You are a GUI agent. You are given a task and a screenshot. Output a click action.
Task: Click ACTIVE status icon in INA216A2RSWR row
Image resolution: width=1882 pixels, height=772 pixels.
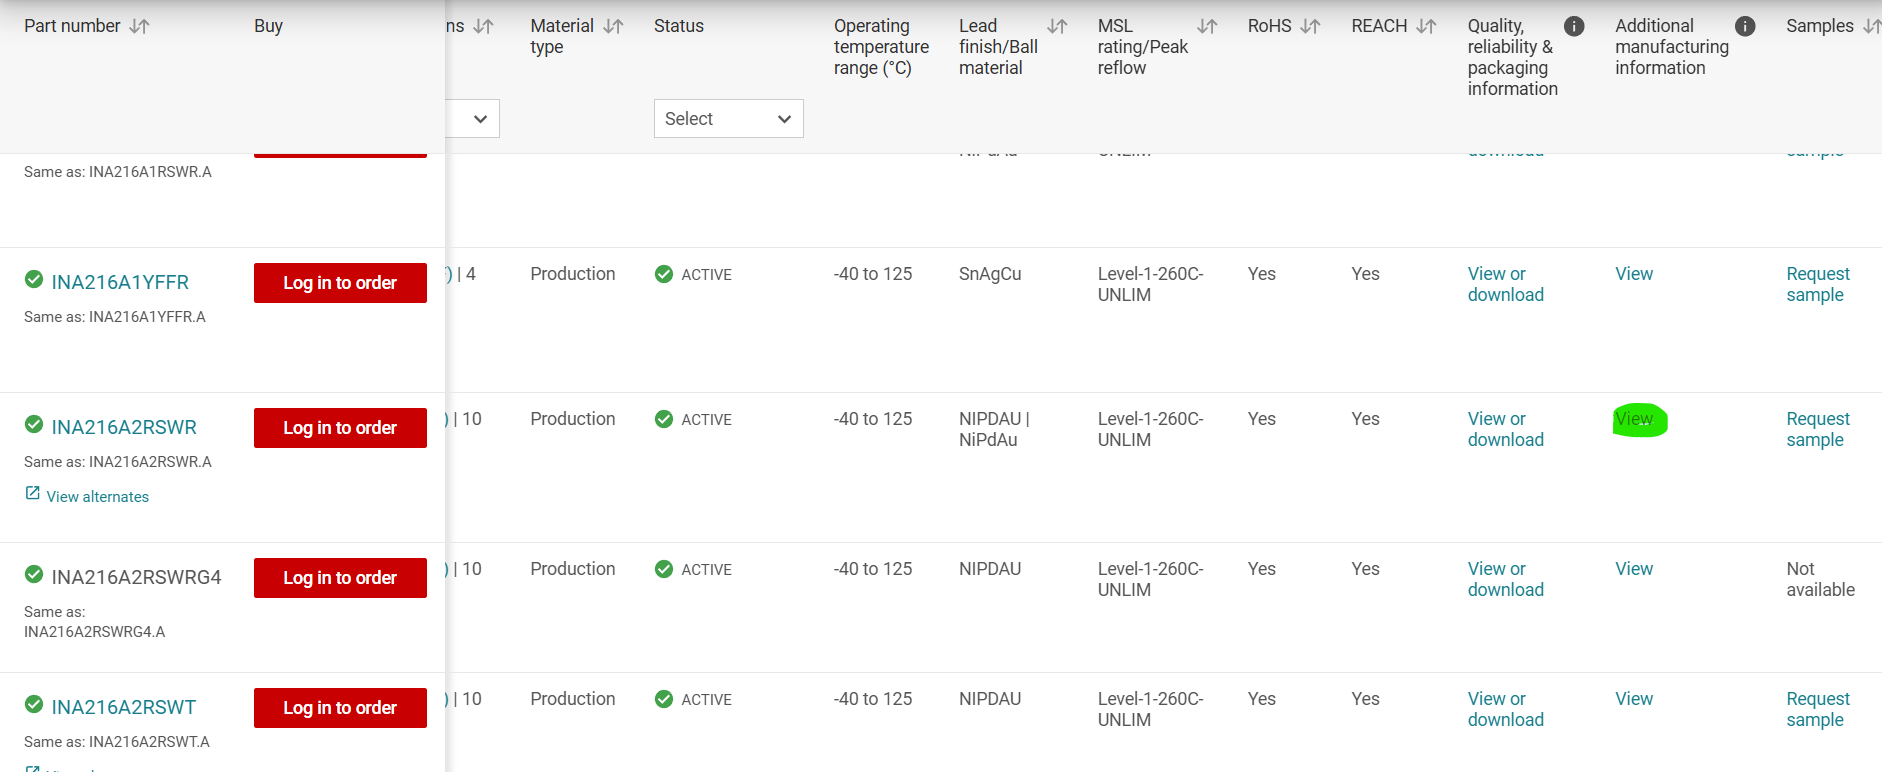[x=664, y=419]
